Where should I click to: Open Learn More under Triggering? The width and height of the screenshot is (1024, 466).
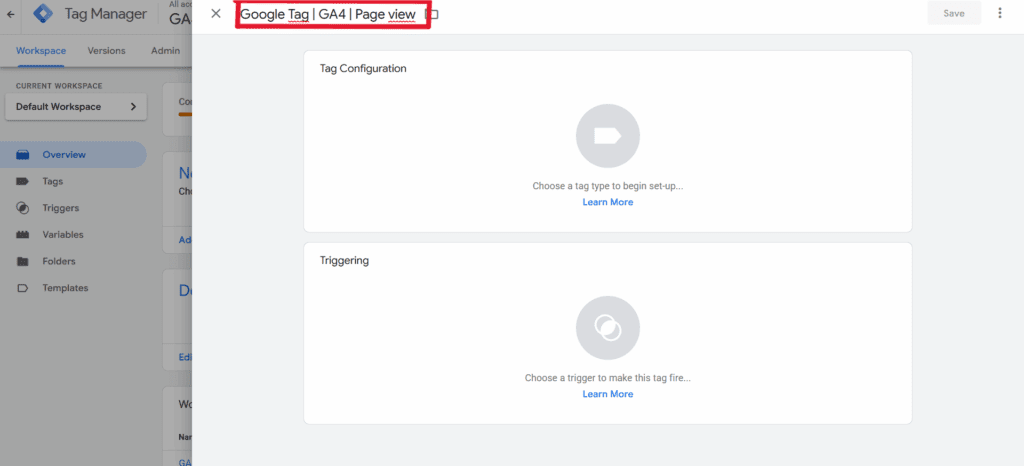click(608, 394)
